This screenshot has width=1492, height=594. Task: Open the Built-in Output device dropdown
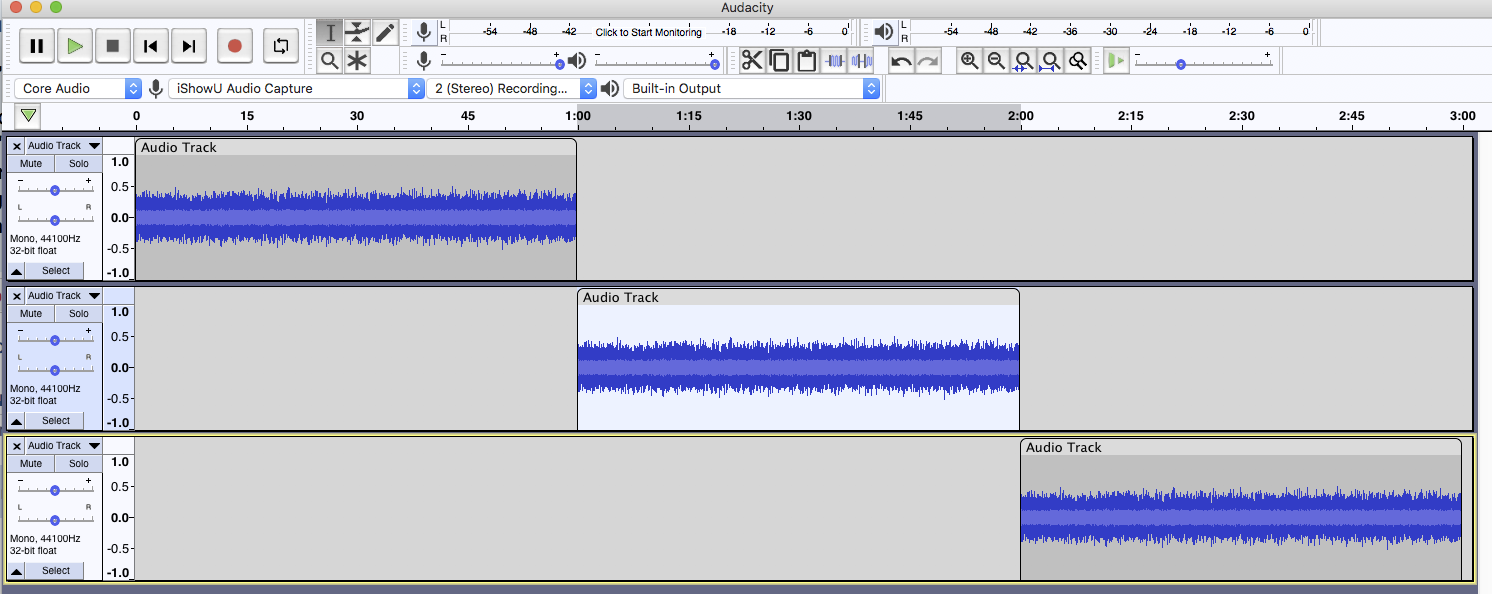coord(751,88)
